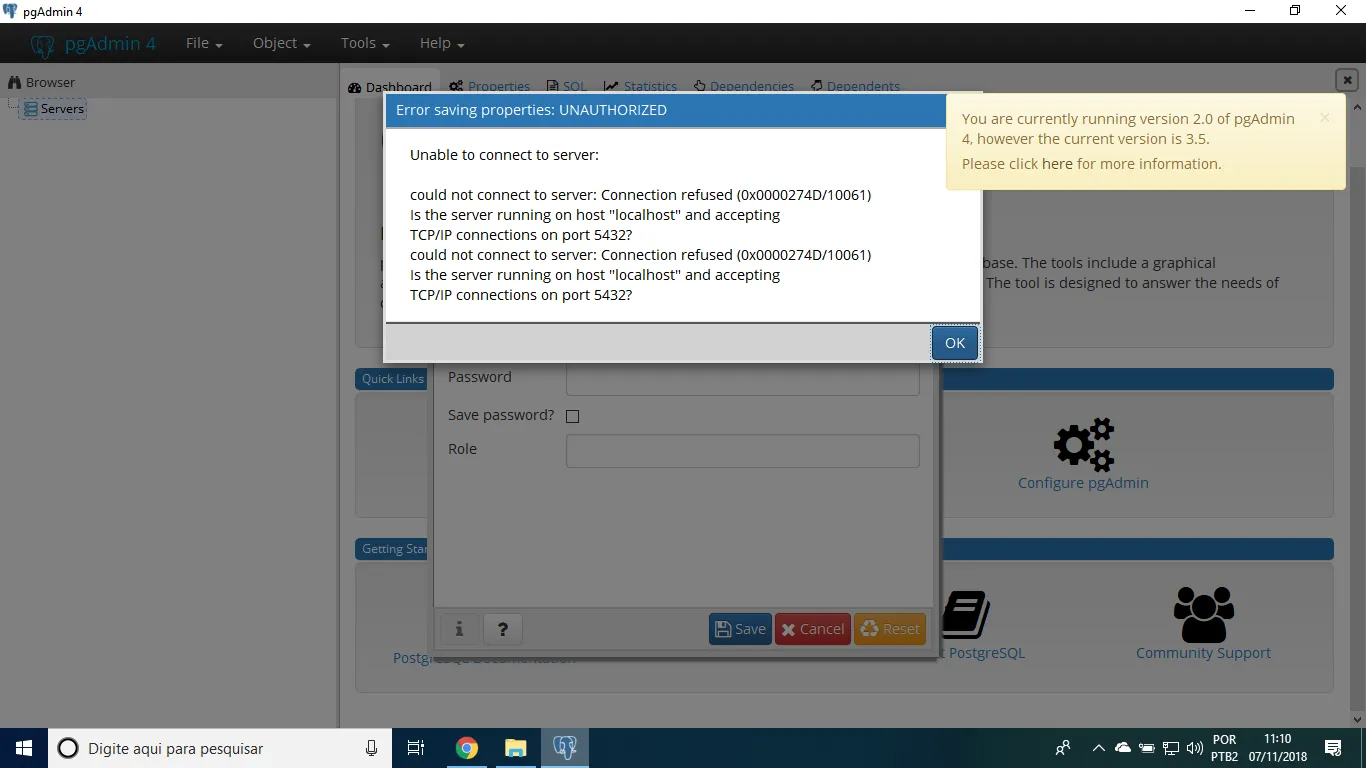Switch to the Statistics tab
The image size is (1366, 768).
pyautogui.click(x=641, y=86)
